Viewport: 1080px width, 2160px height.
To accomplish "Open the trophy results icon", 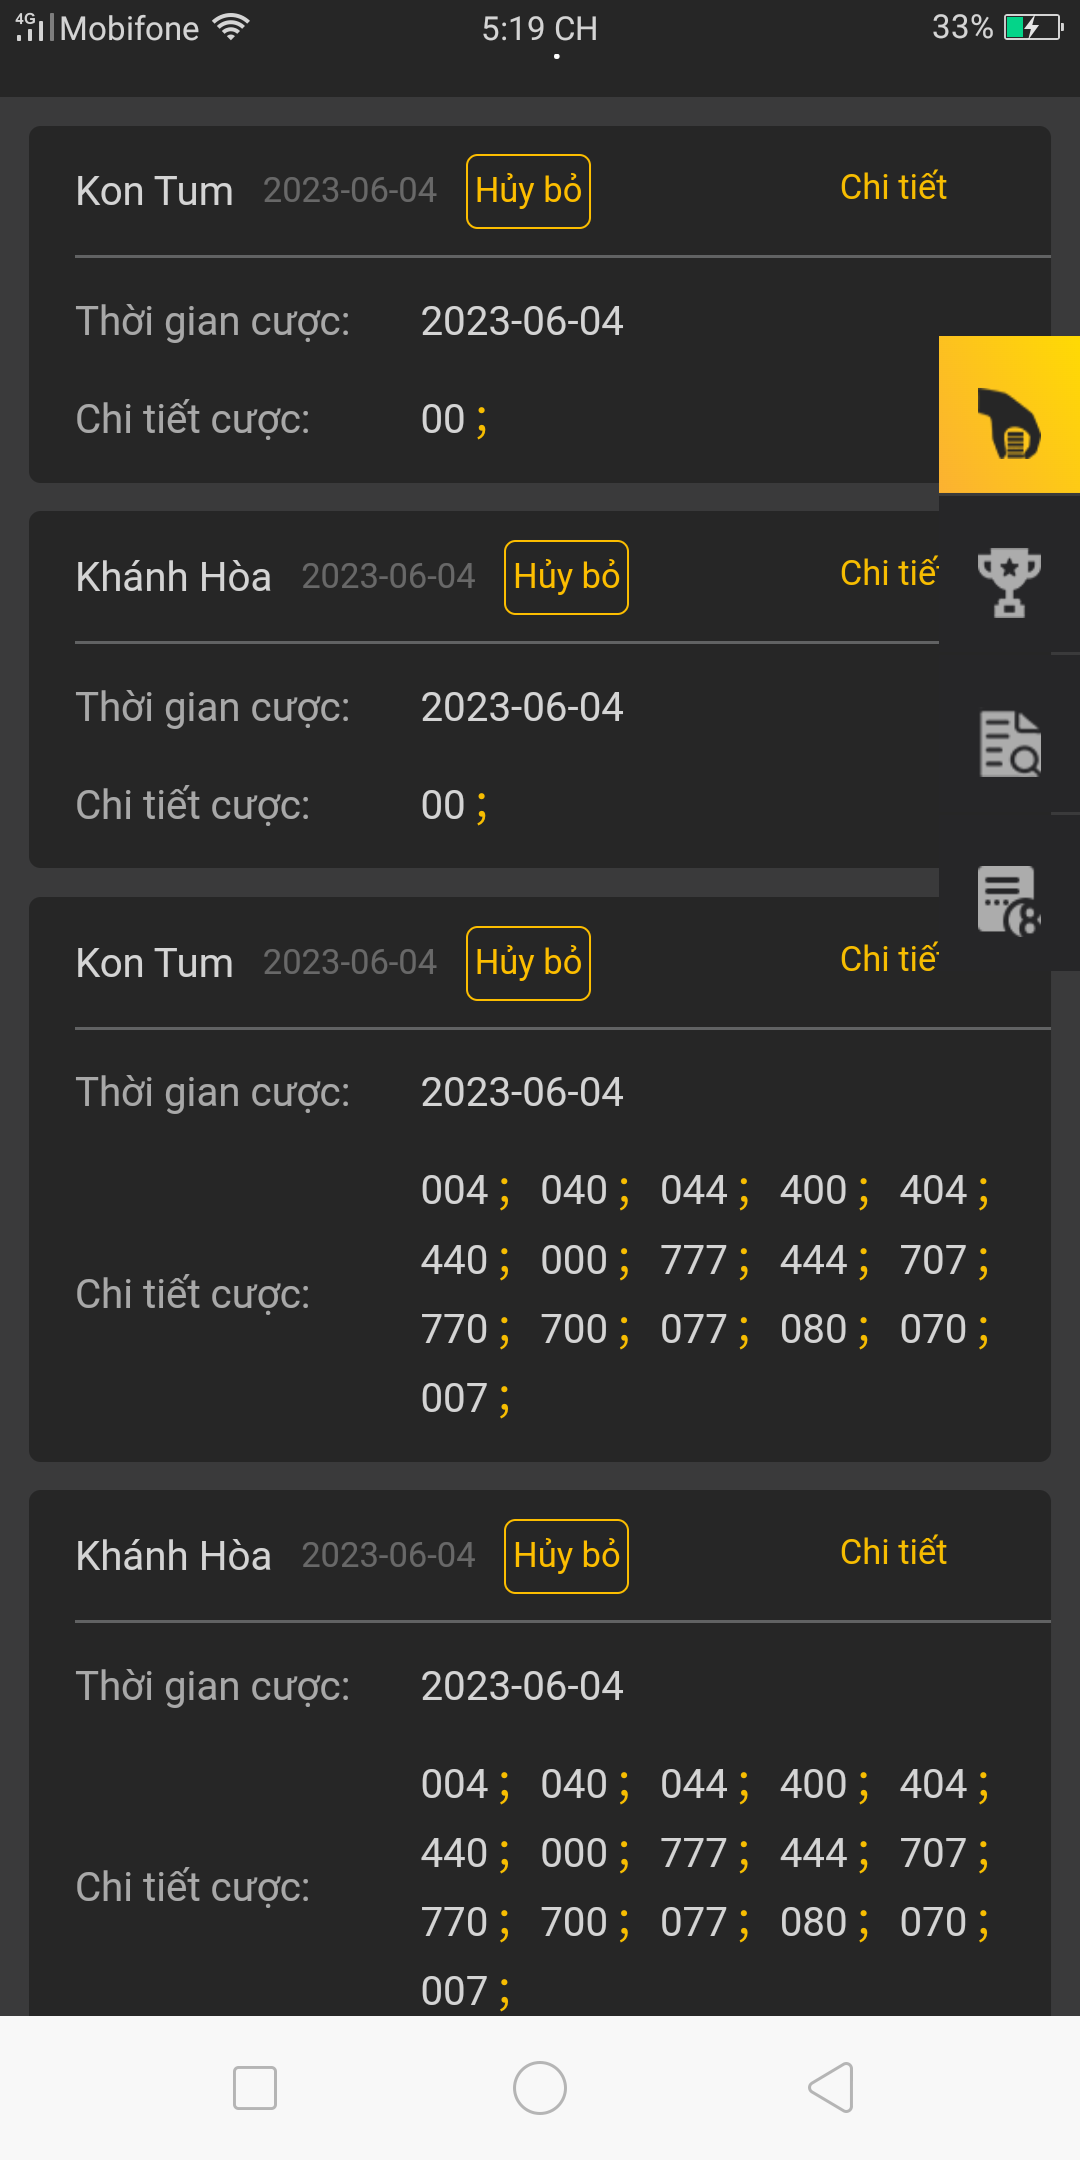I will tap(1009, 582).
